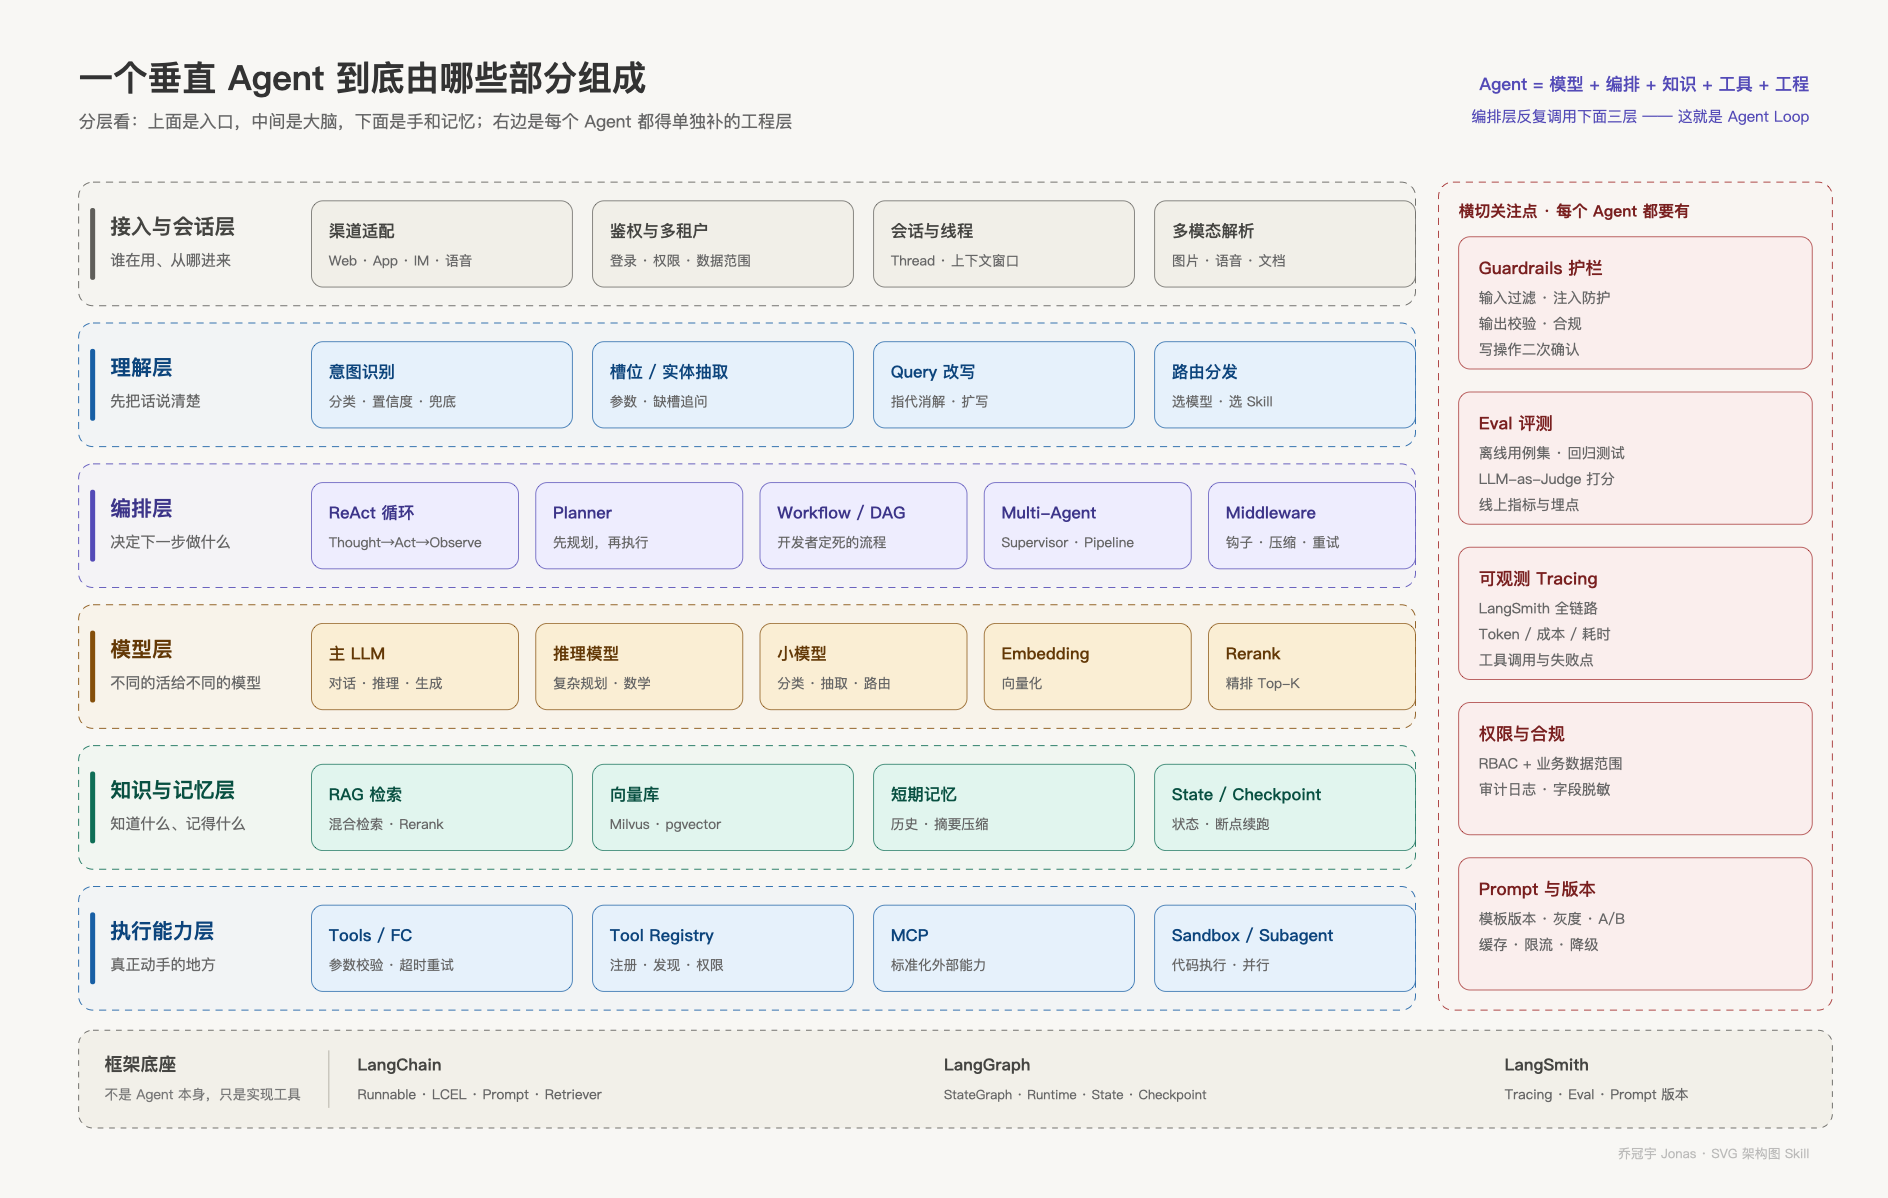Select the 鉴权与多租户 card
The image size is (1888, 1198).
pos(723,244)
